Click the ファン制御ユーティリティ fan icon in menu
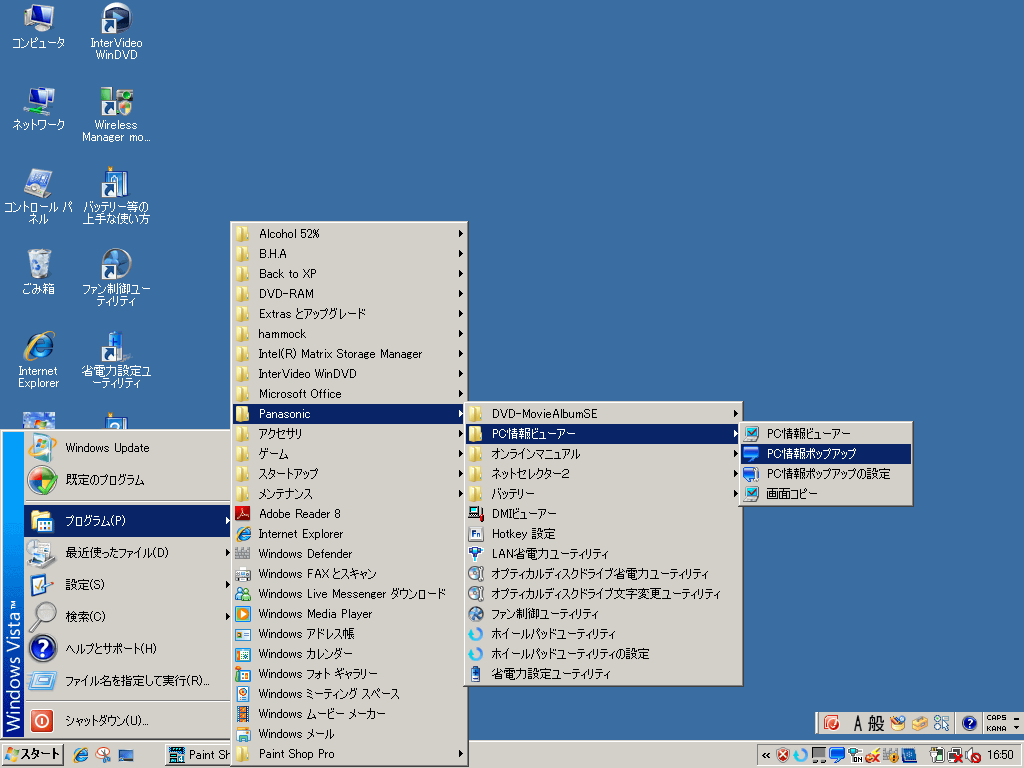This screenshot has width=1024, height=768. coord(476,614)
